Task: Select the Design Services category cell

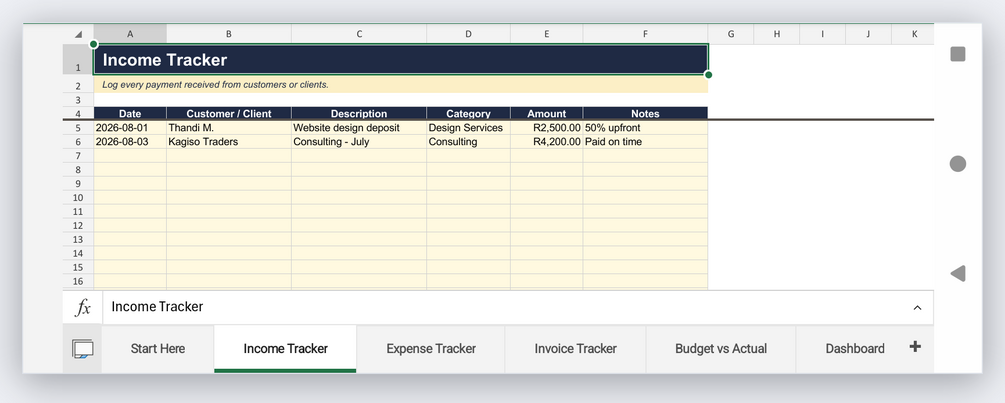Action: click(469, 128)
